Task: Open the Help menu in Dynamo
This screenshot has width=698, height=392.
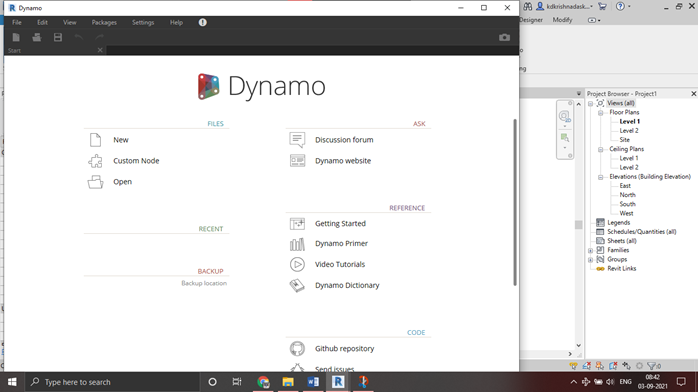Action: coord(176,22)
